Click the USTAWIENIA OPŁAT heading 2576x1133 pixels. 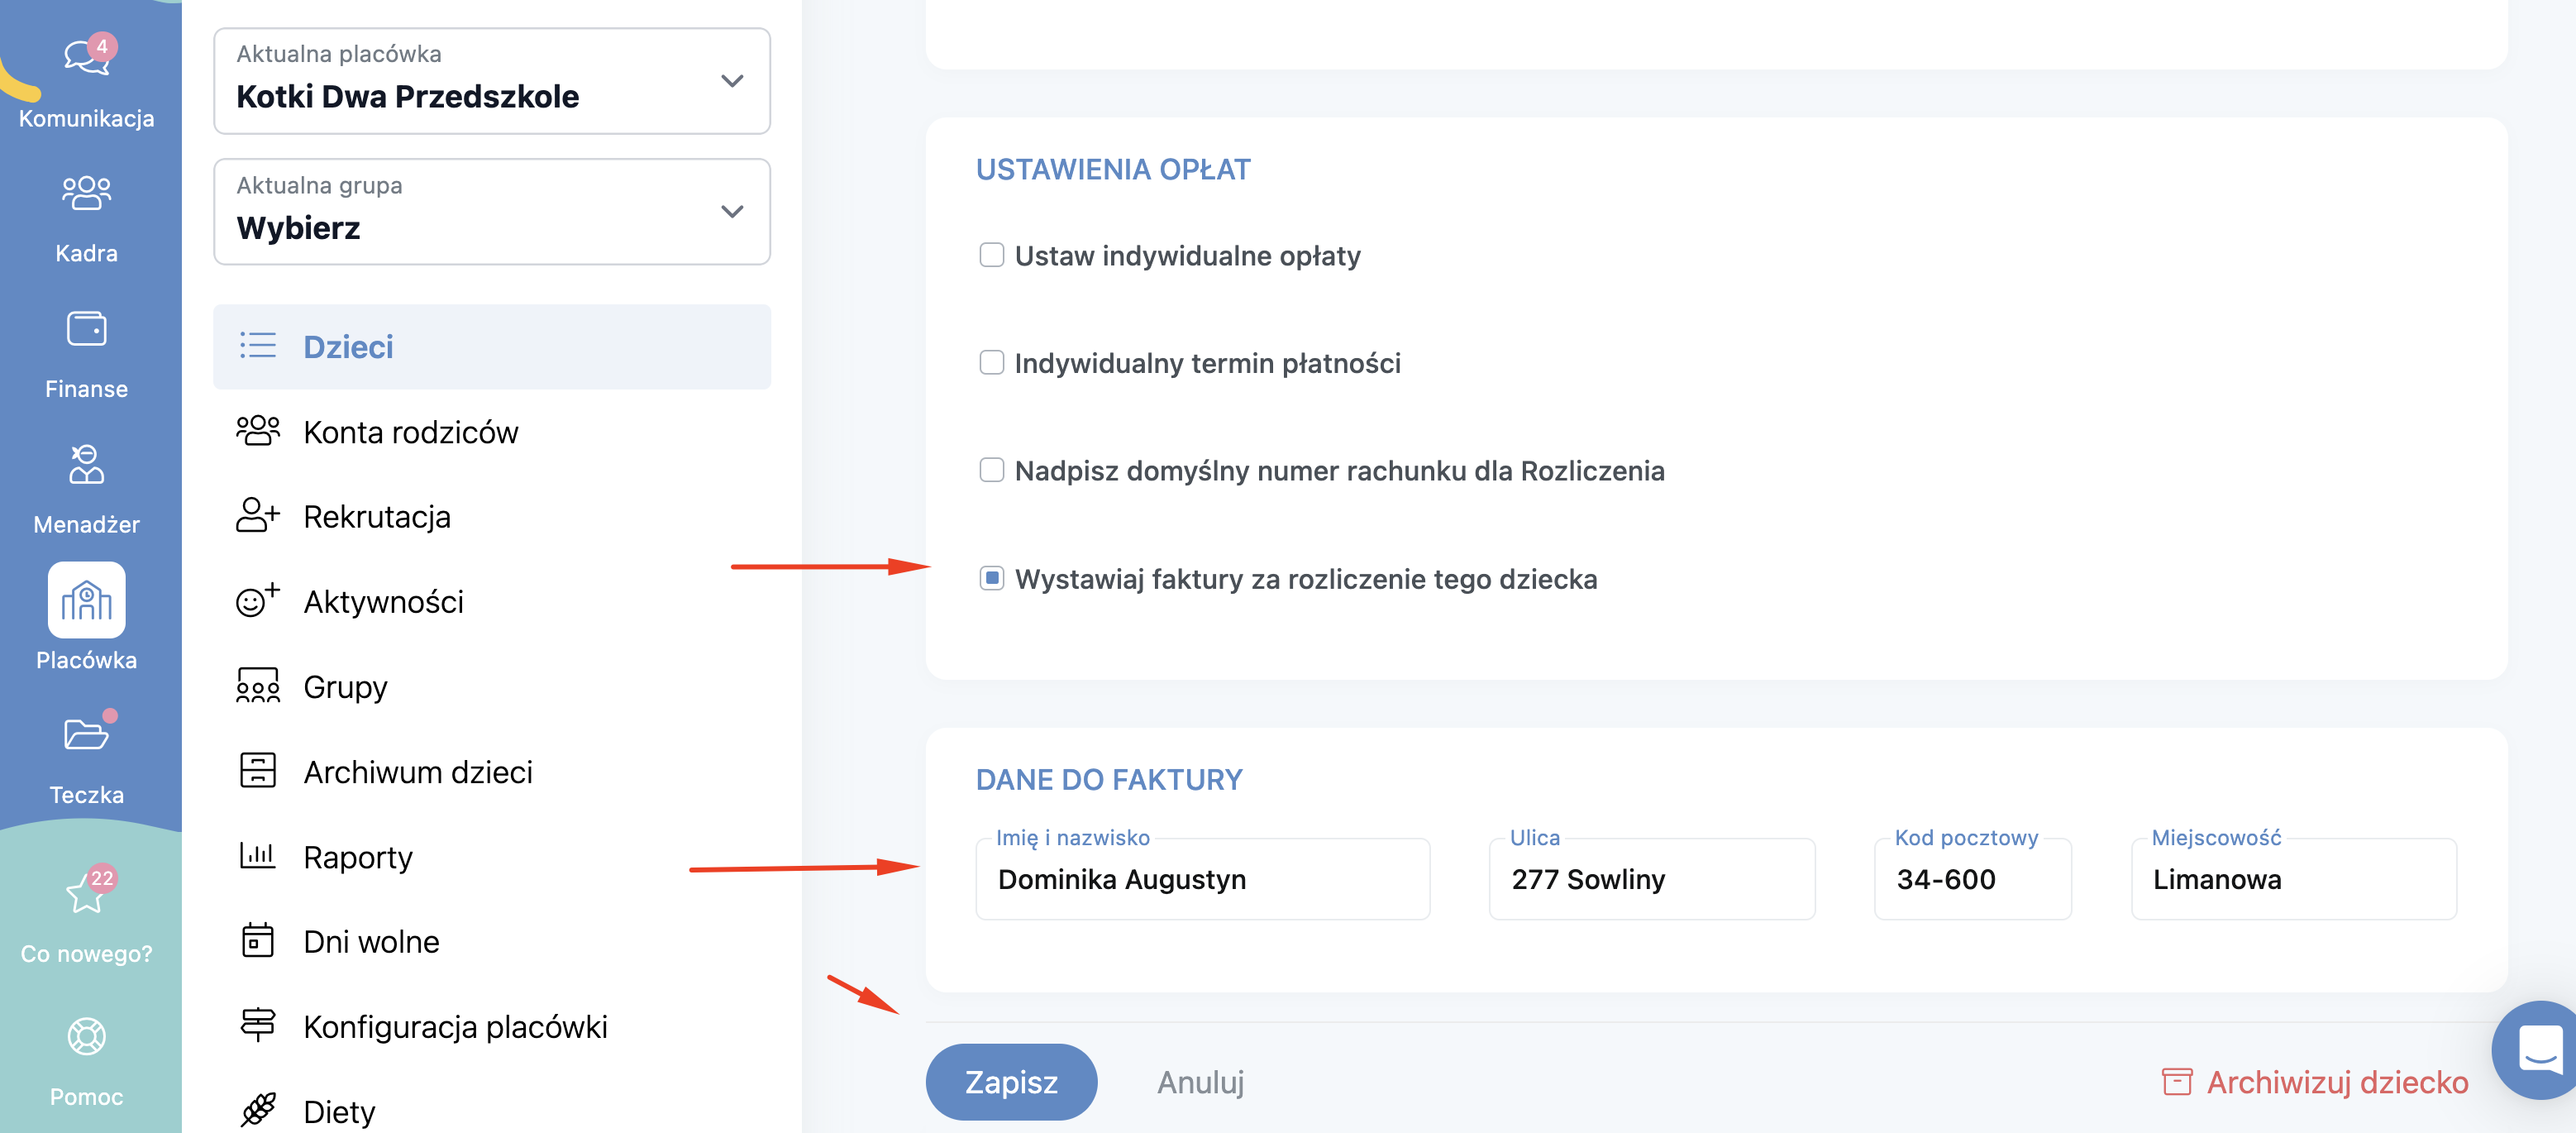1113,169
